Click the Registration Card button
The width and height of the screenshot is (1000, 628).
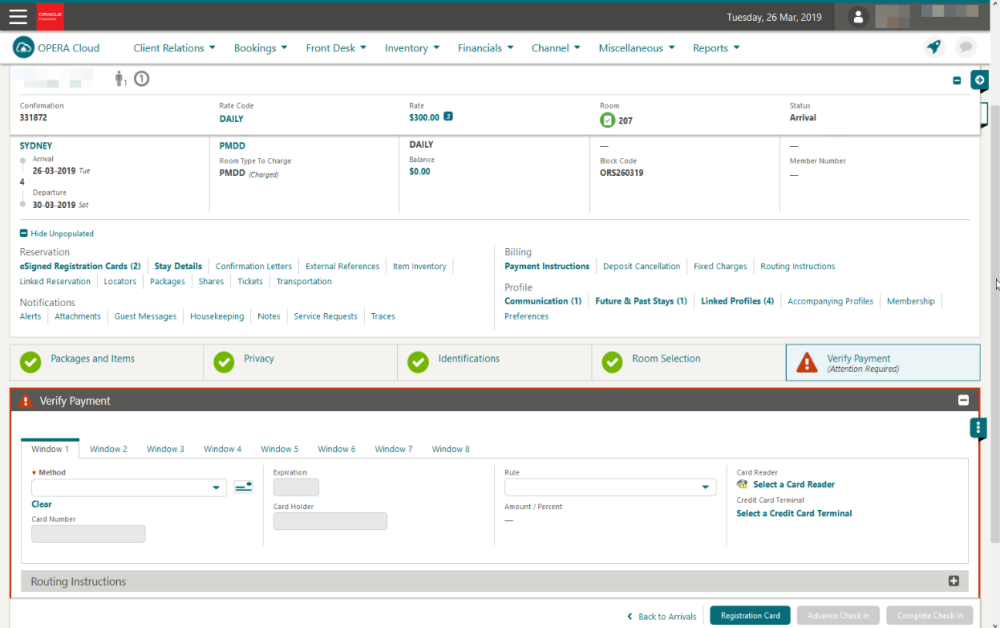[750, 615]
